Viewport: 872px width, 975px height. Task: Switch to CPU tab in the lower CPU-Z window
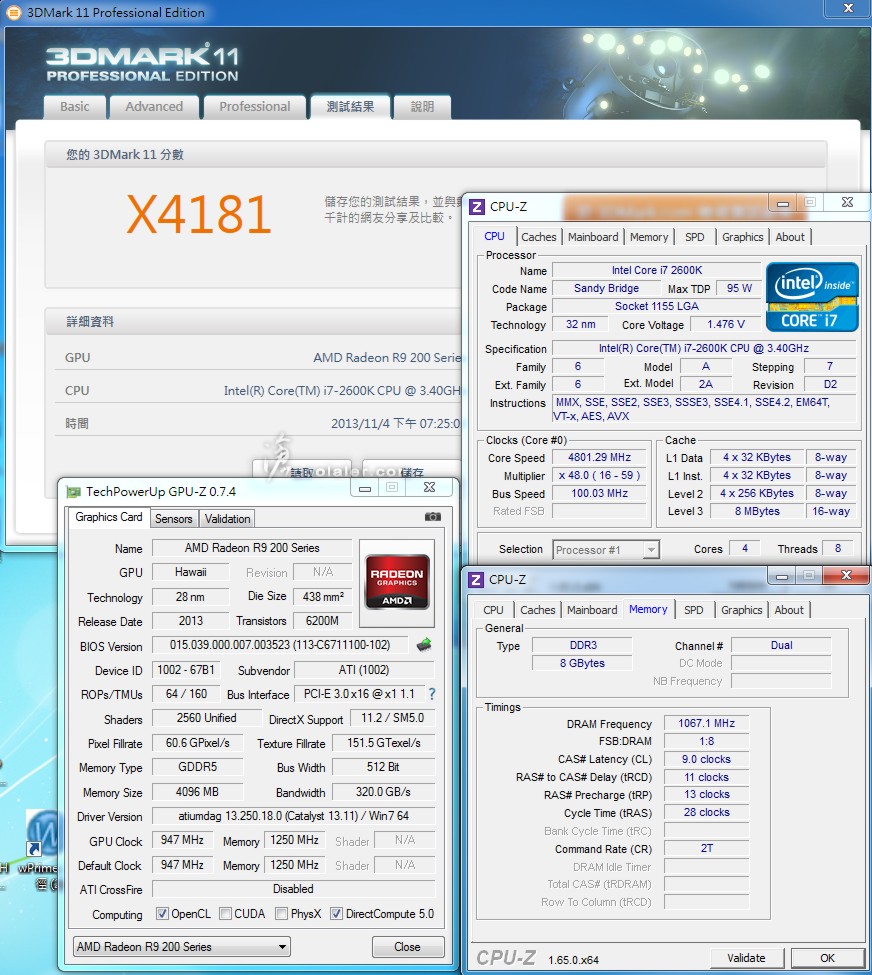tap(493, 610)
